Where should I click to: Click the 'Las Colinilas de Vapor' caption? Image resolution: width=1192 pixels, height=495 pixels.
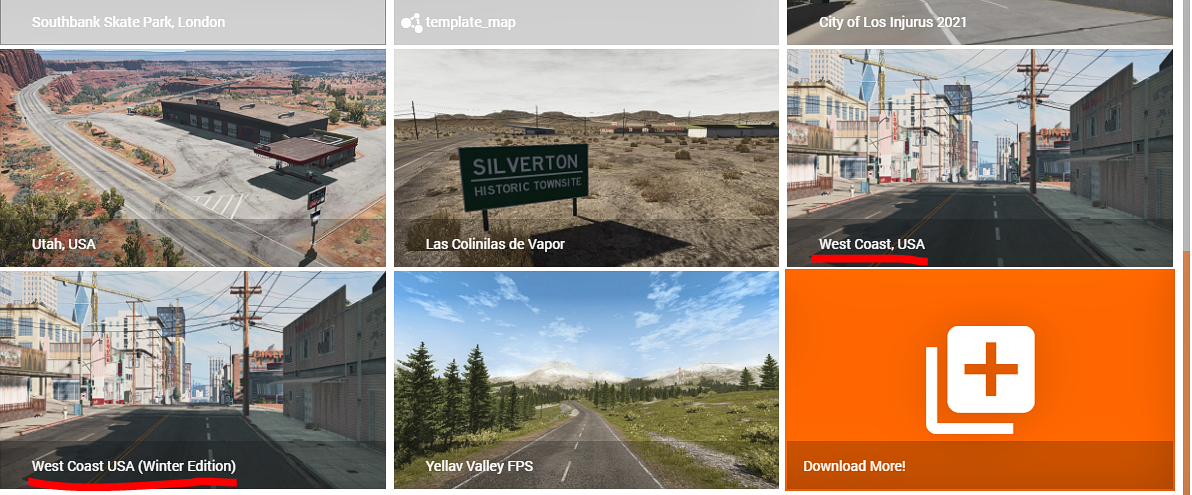coord(495,244)
